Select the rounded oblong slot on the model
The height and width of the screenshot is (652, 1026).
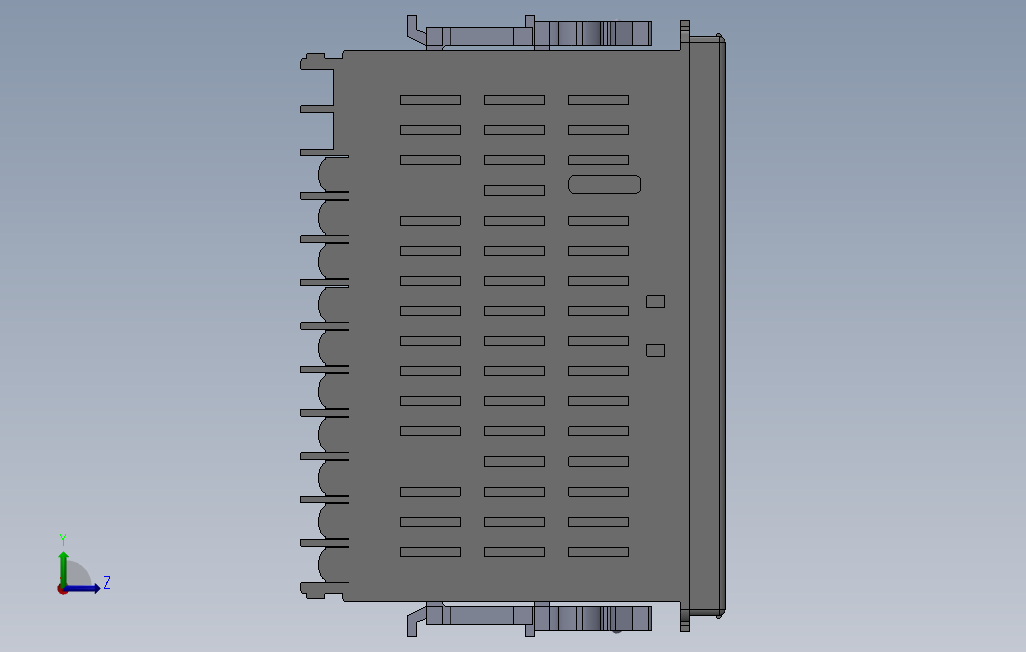pyautogui.click(x=604, y=185)
